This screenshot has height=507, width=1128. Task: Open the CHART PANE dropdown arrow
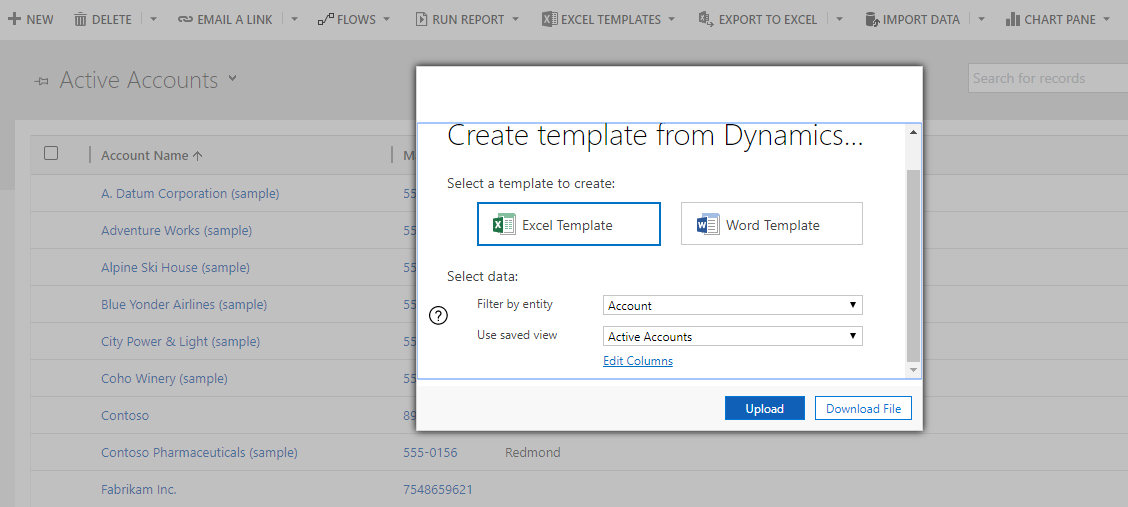[x=1106, y=19]
